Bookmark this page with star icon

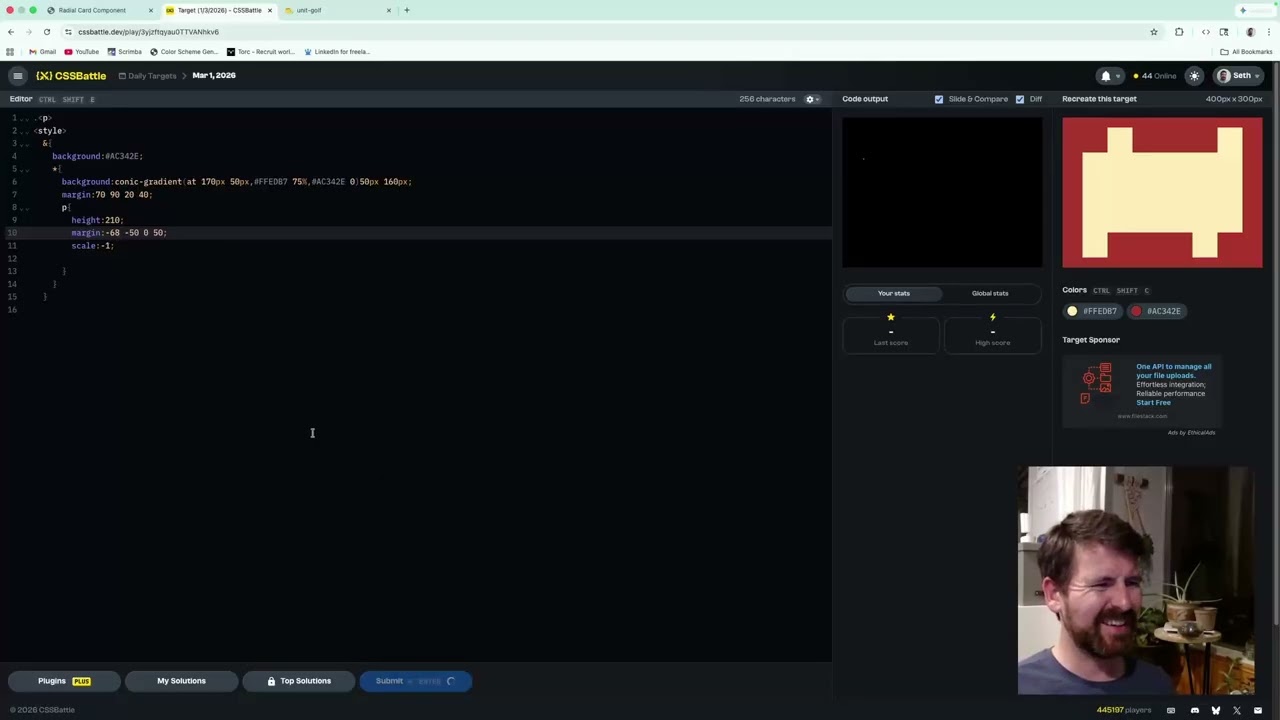(x=1154, y=32)
